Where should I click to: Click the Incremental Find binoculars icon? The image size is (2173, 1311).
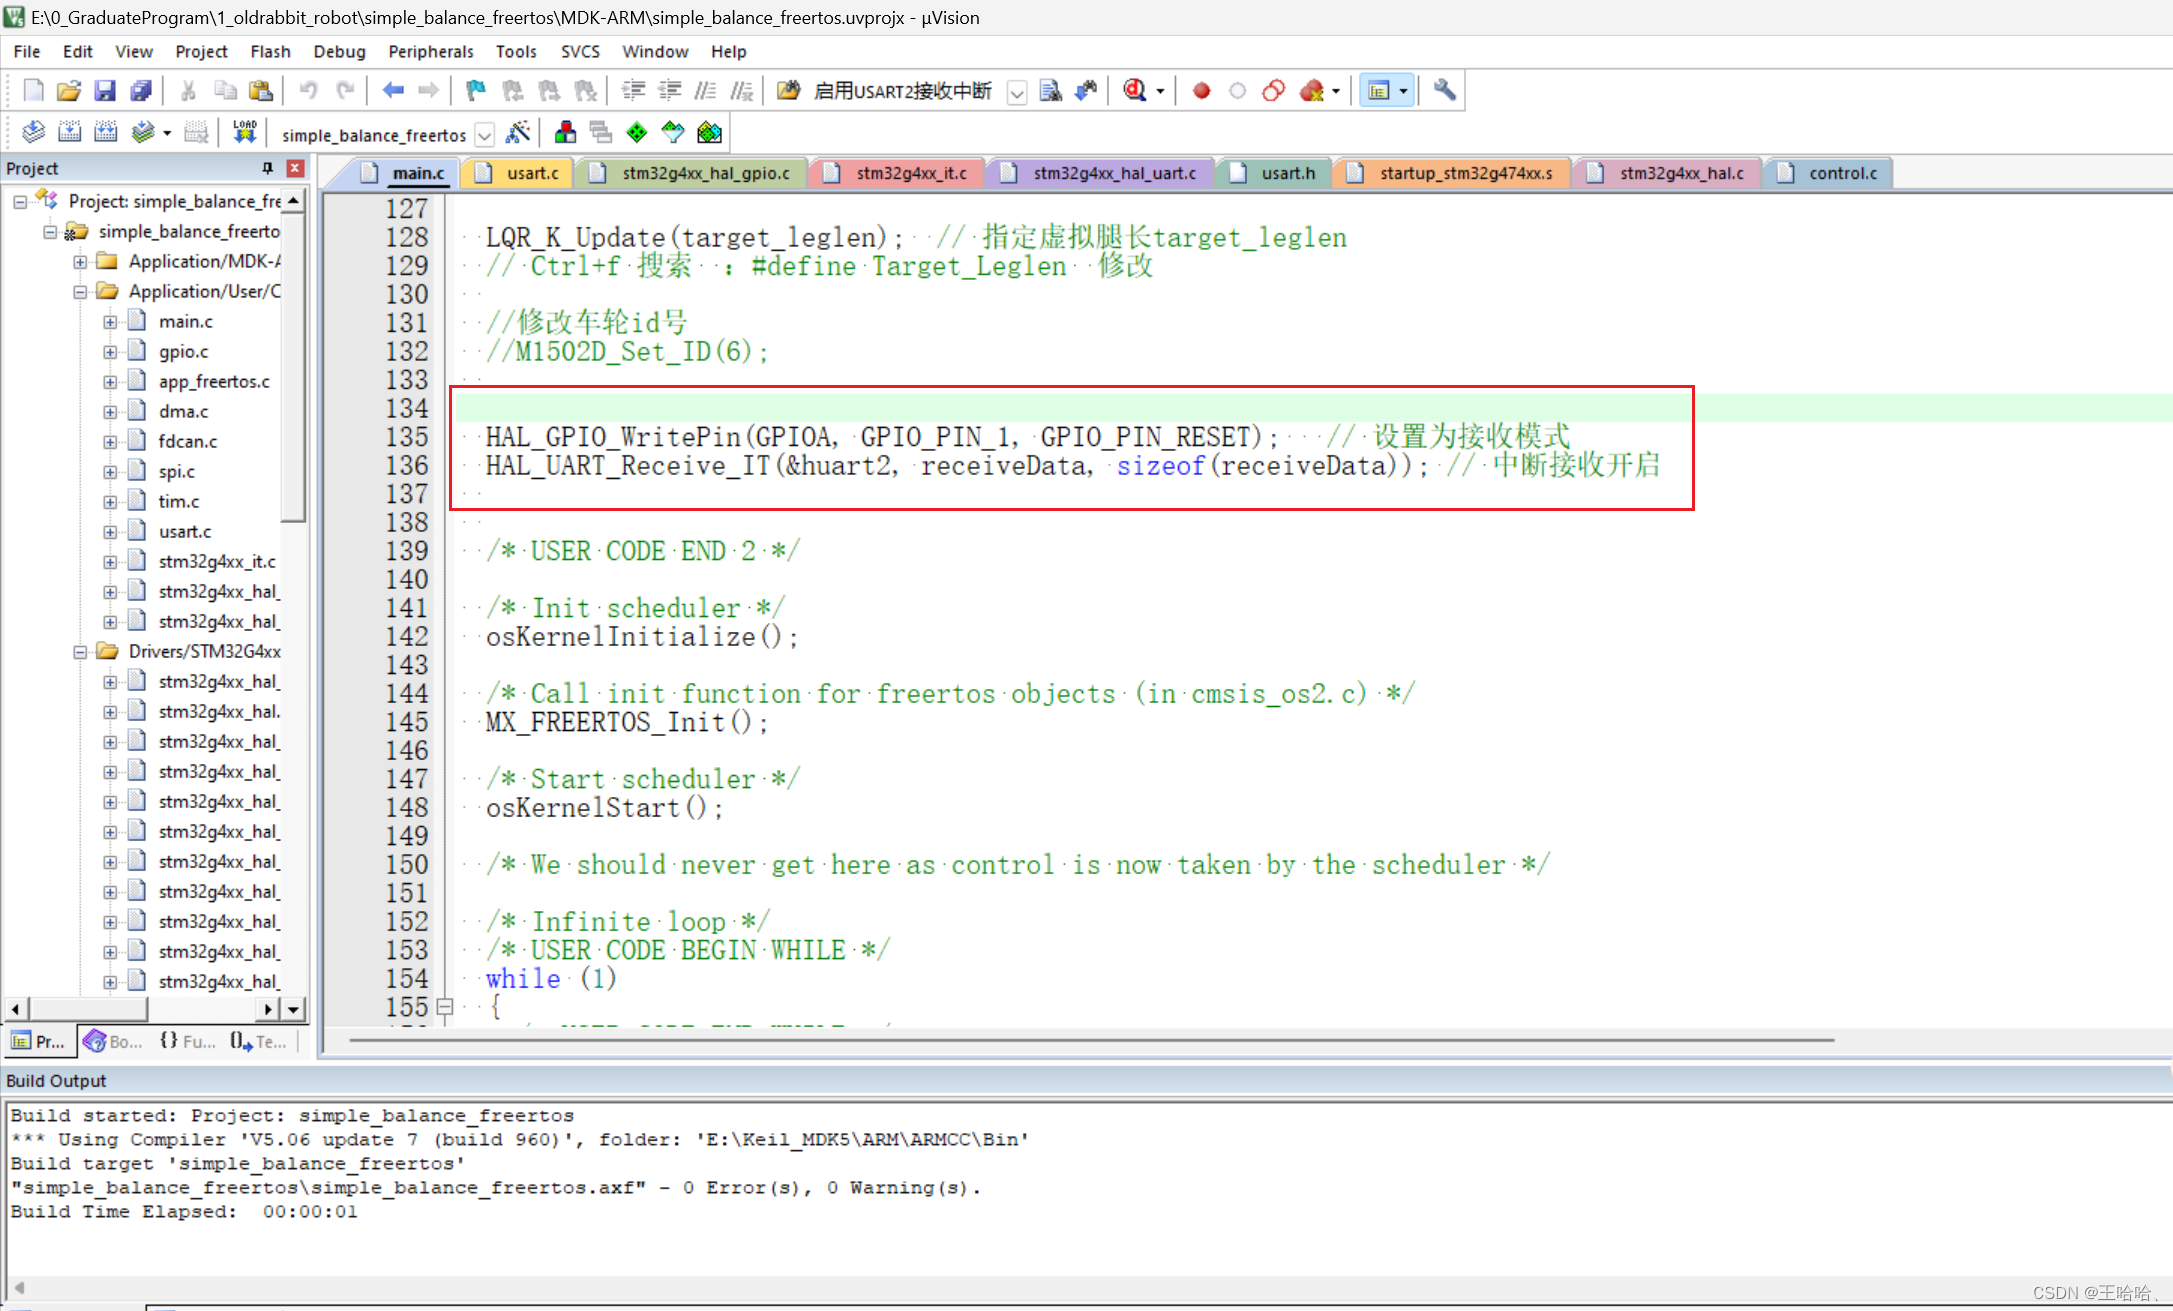[x=1087, y=91]
